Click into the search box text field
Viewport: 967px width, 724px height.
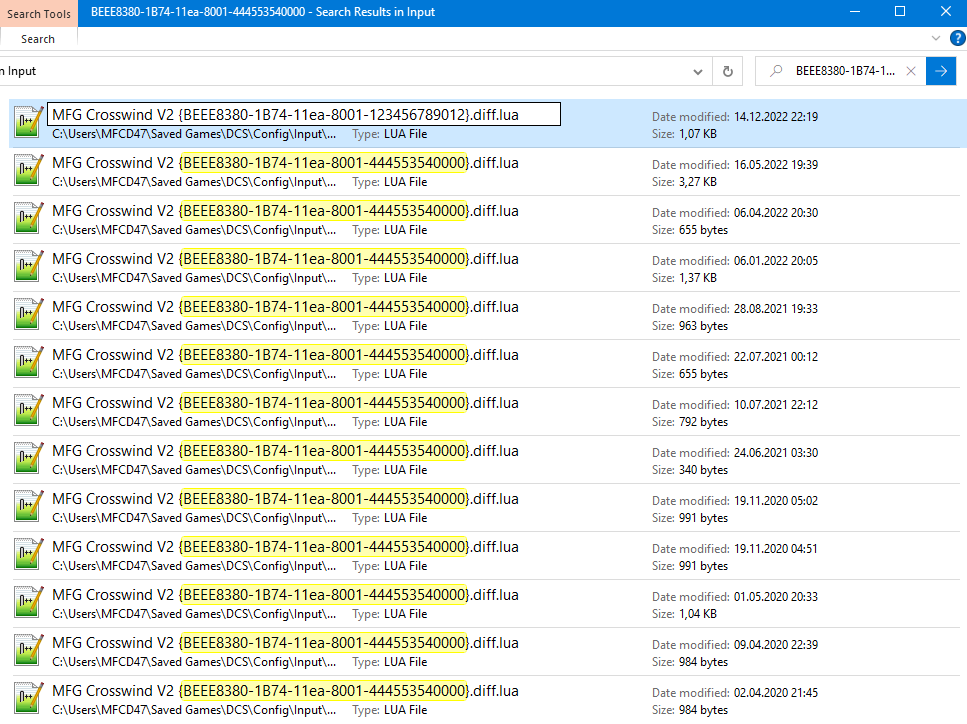[x=845, y=71]
